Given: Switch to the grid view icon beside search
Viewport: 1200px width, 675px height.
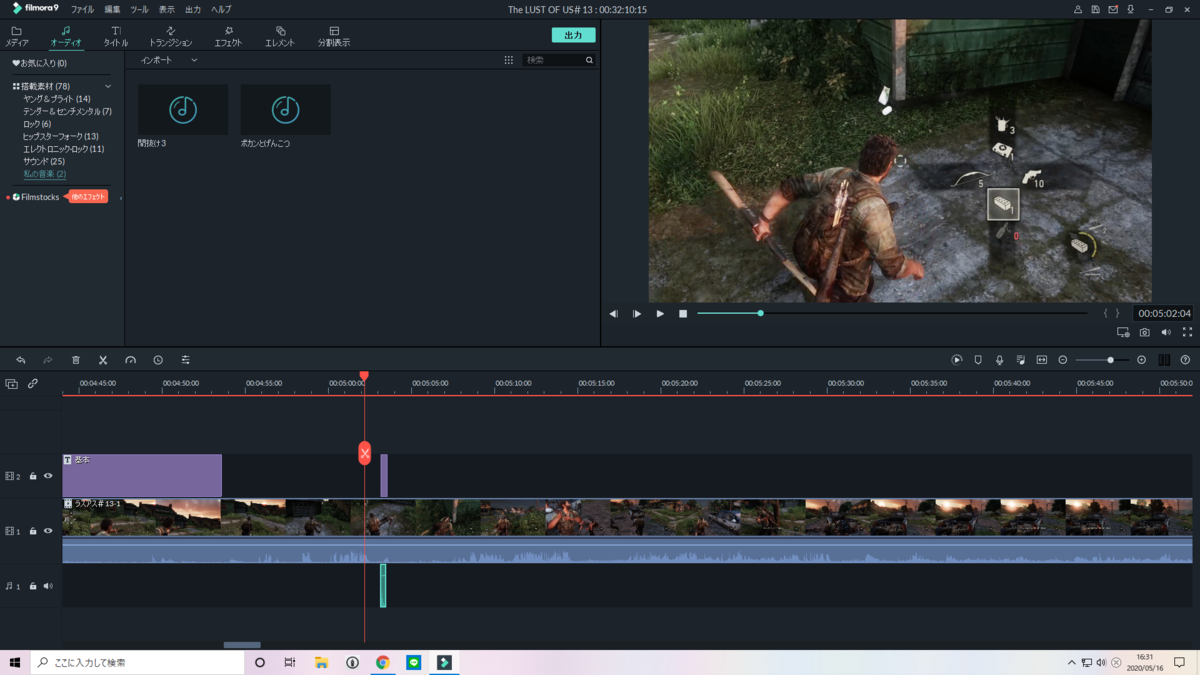Looking at the screenshot, I should 508,60.
